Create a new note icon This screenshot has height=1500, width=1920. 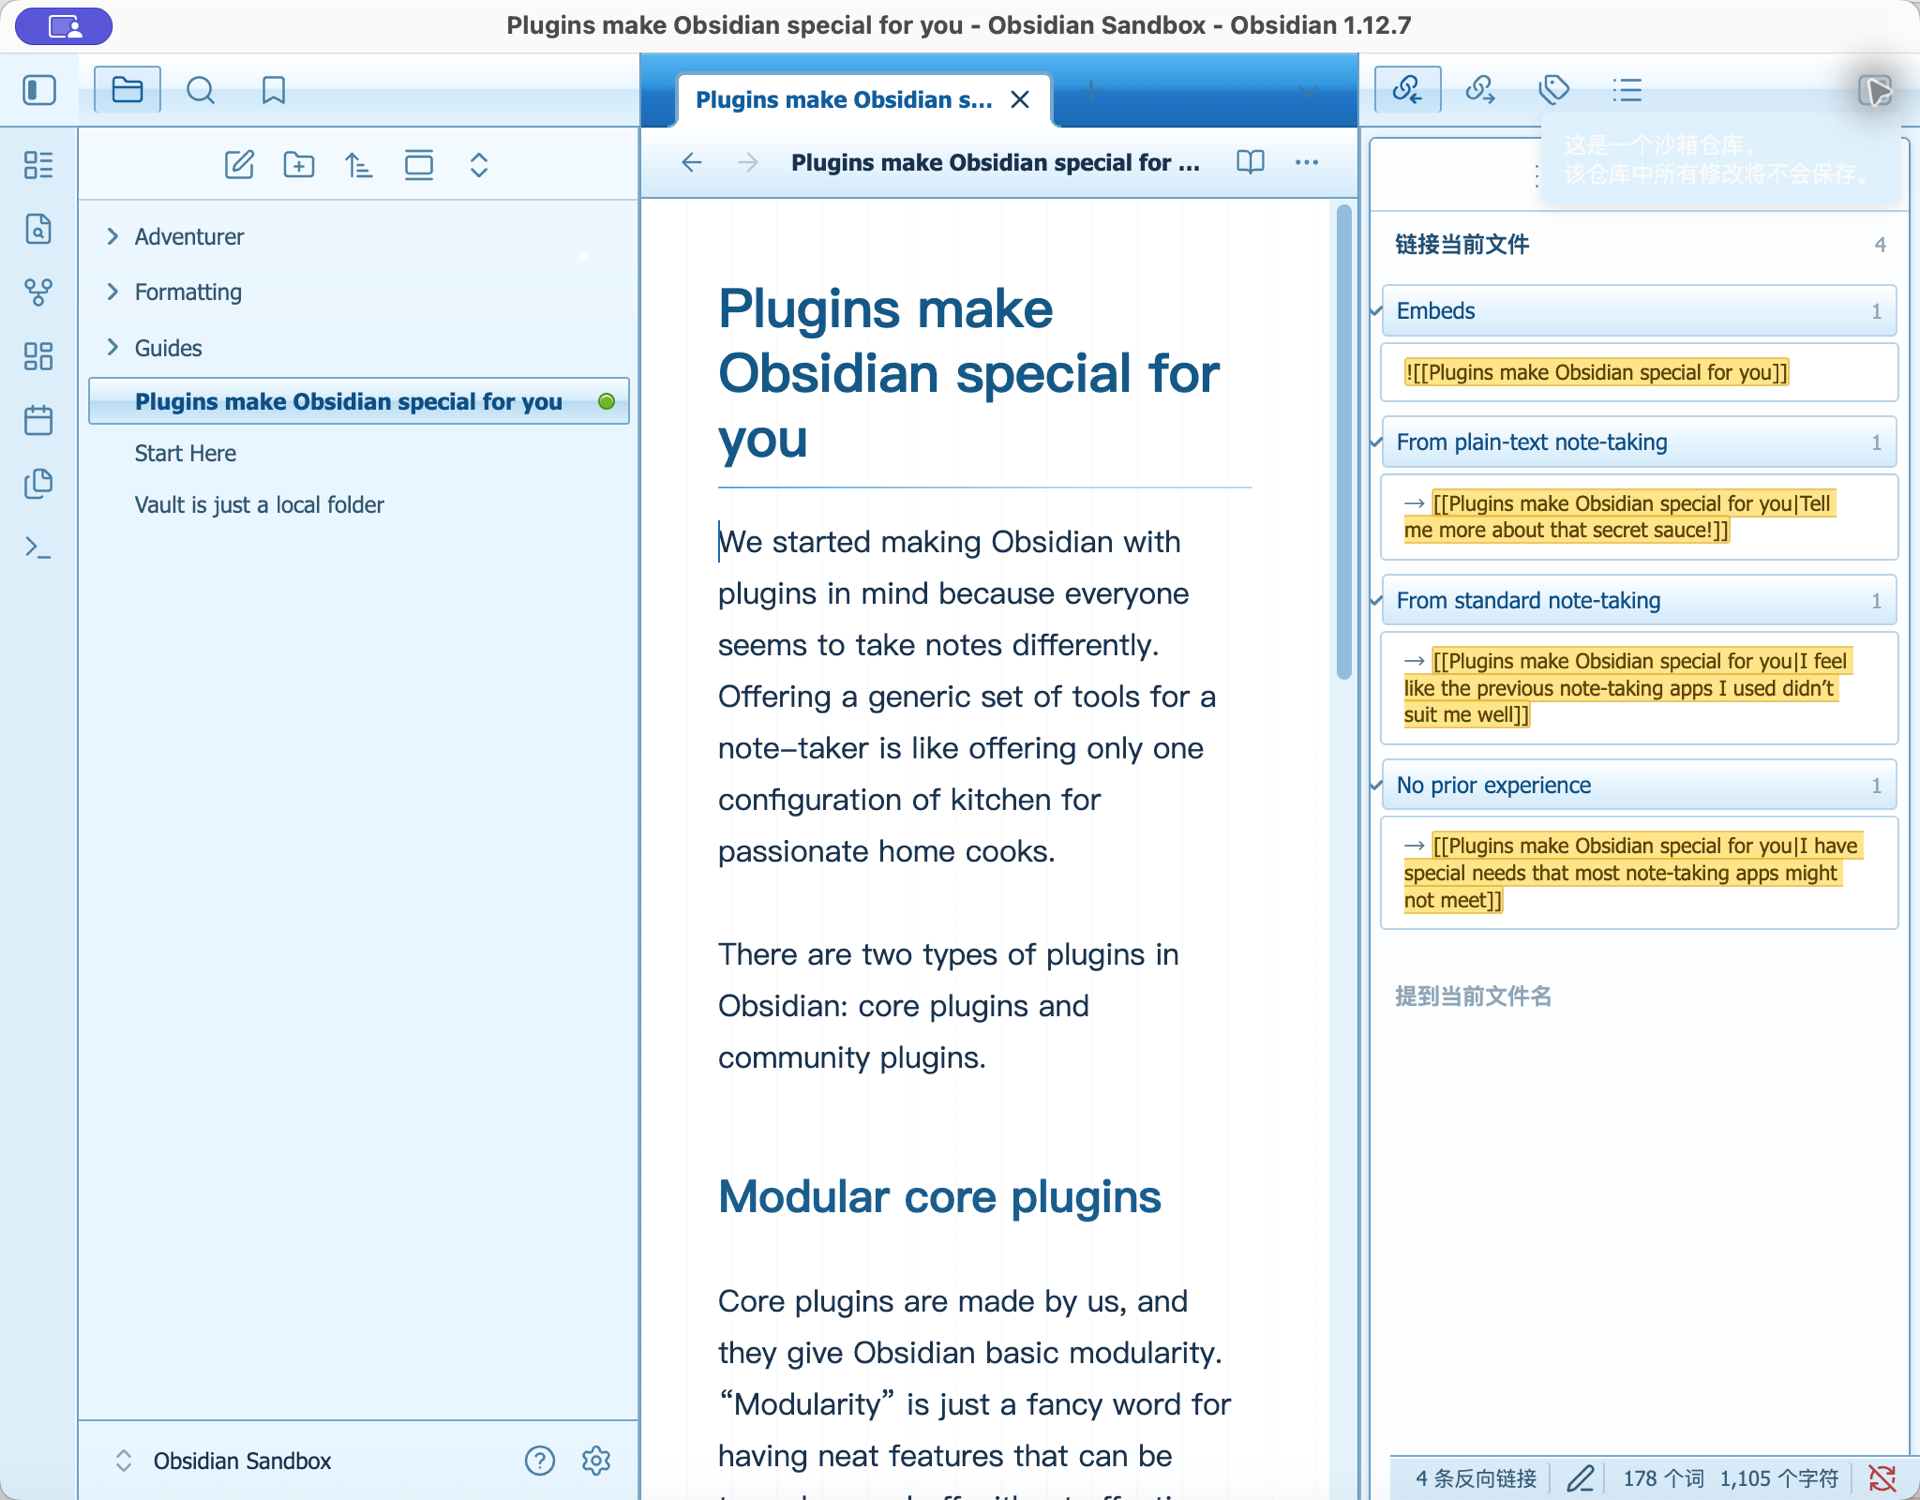coord(239,165)
